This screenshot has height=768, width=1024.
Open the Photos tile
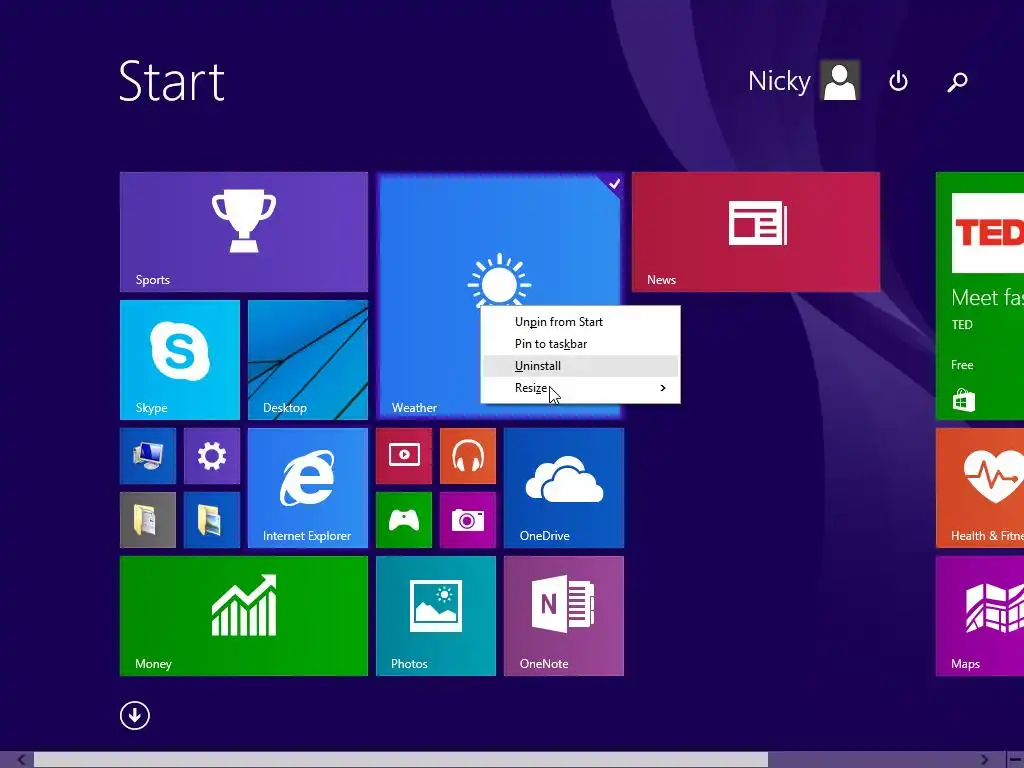point(436,616)
